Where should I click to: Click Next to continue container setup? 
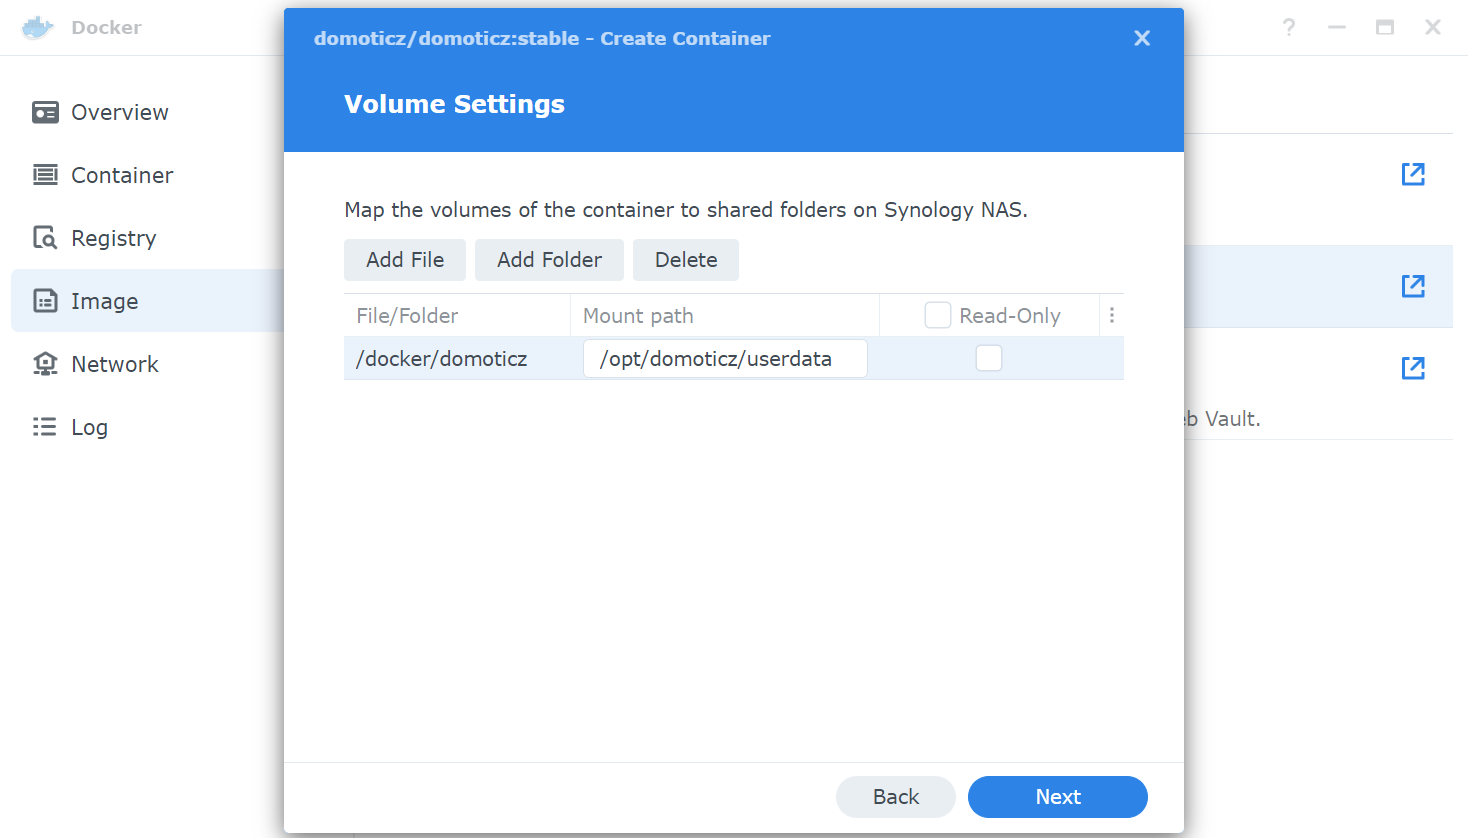(x=1058, y=797)
